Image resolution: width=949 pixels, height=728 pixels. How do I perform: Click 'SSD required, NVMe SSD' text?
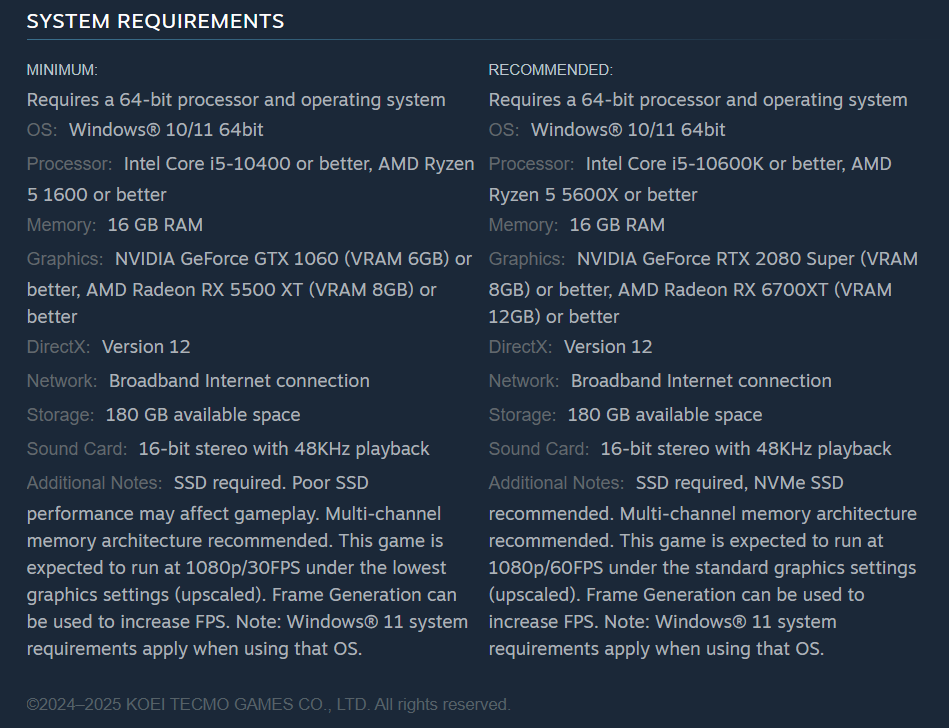(740, 482)
